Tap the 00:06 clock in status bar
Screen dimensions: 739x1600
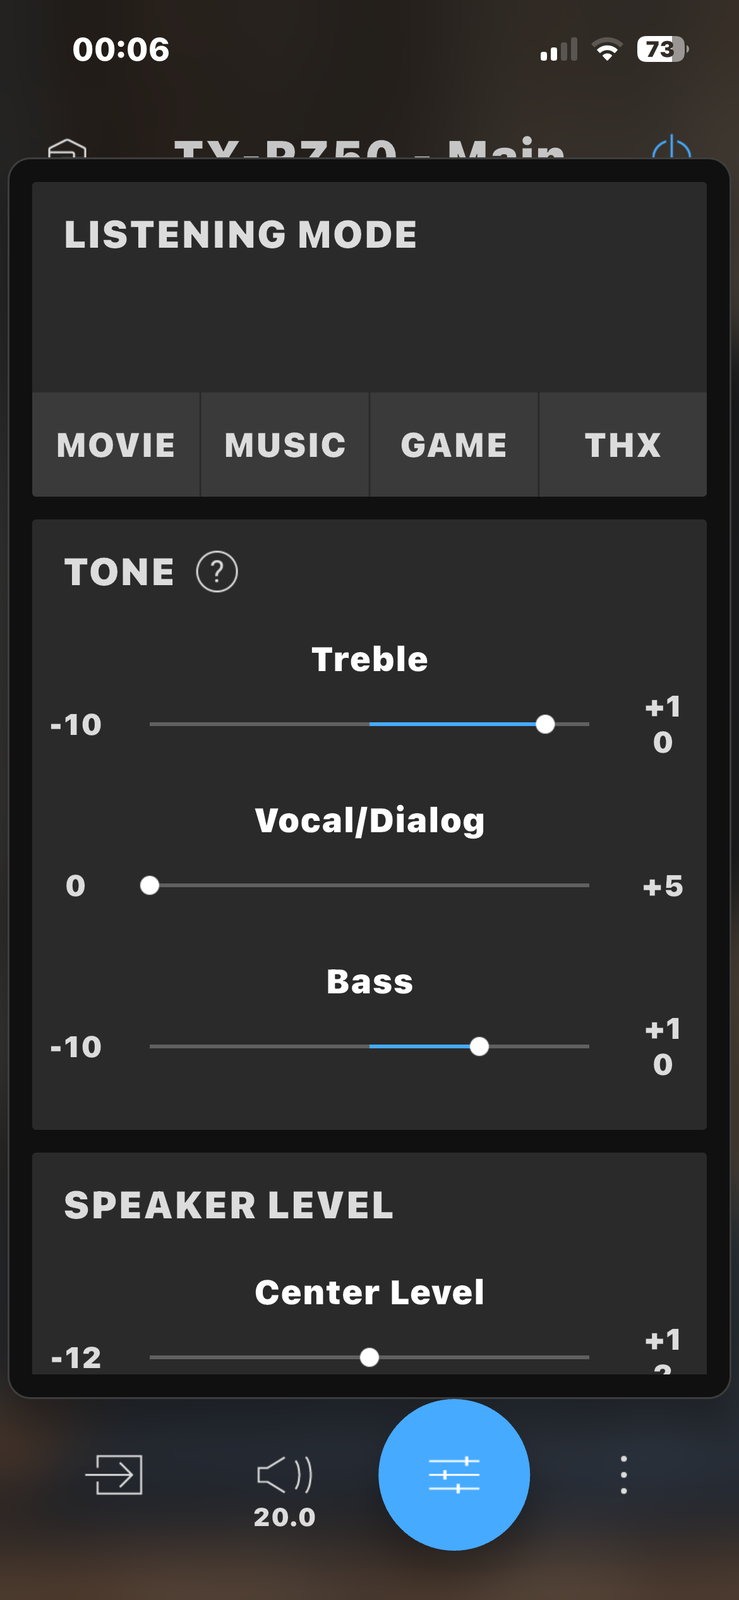pyautogui.click(x=121, y=50)
